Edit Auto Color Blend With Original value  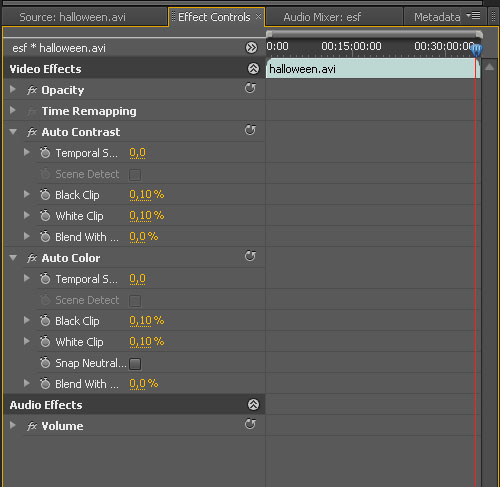click(x=137, y=384)
